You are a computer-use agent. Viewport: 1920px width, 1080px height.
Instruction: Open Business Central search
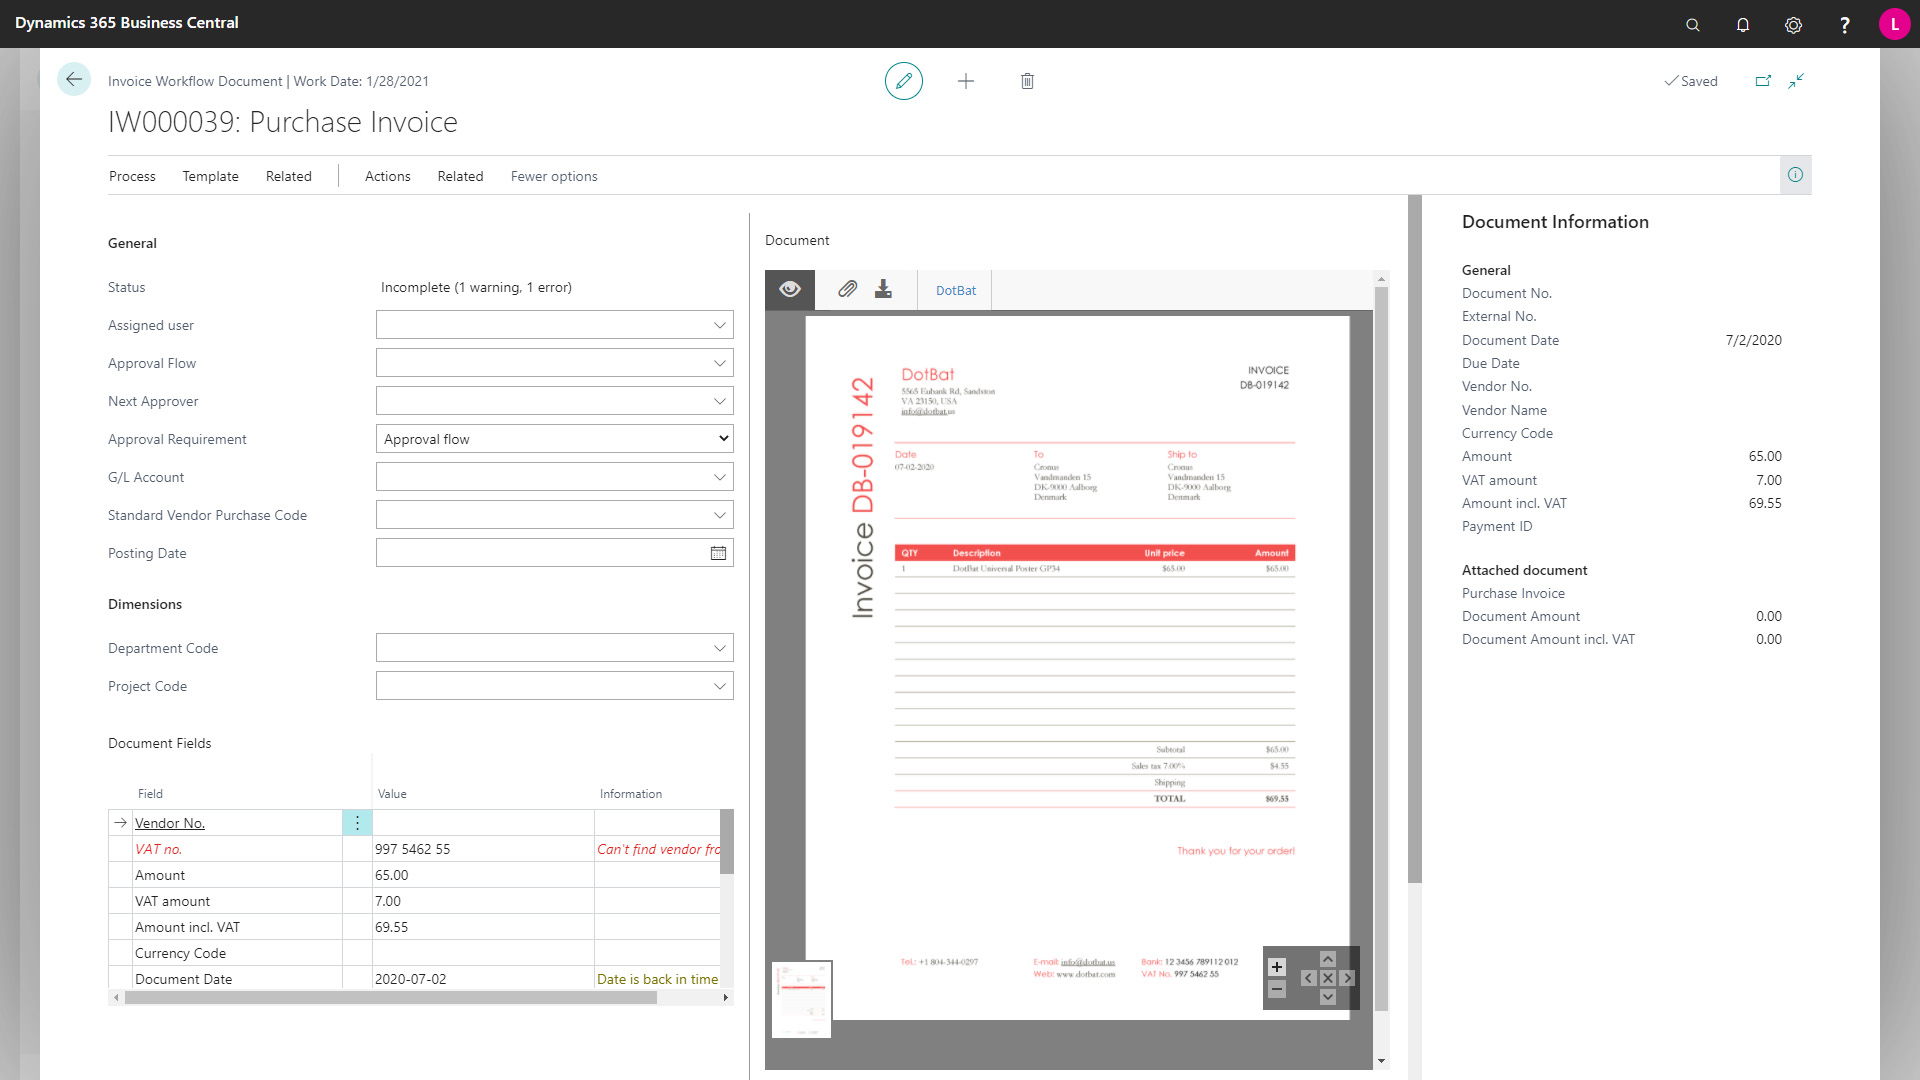(x=1693, y=24)
